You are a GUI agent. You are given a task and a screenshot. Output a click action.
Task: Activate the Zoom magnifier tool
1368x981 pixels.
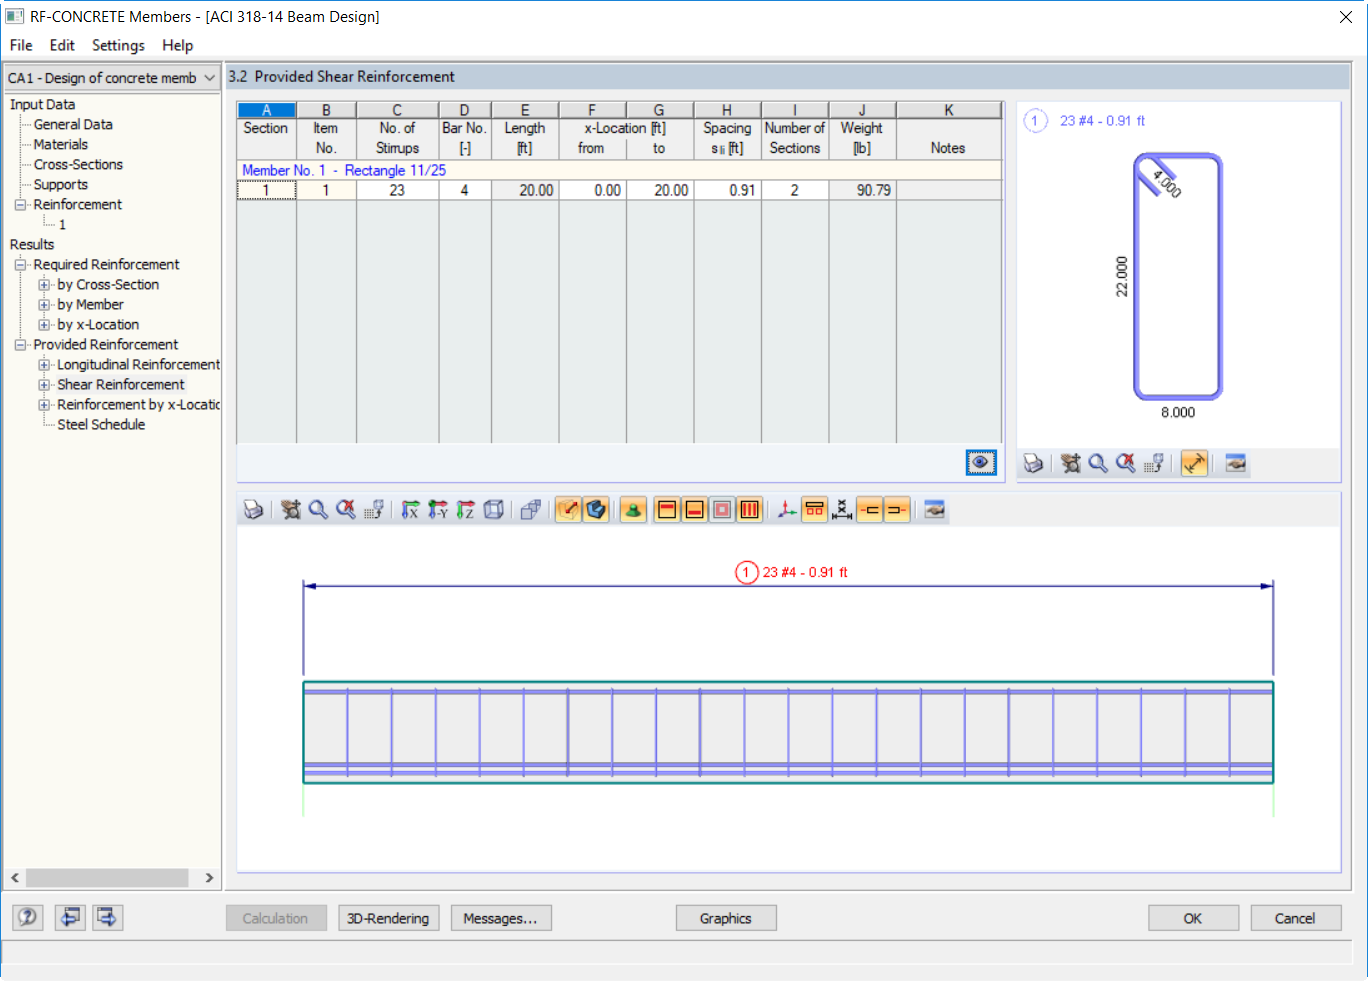tap(320, 509)
